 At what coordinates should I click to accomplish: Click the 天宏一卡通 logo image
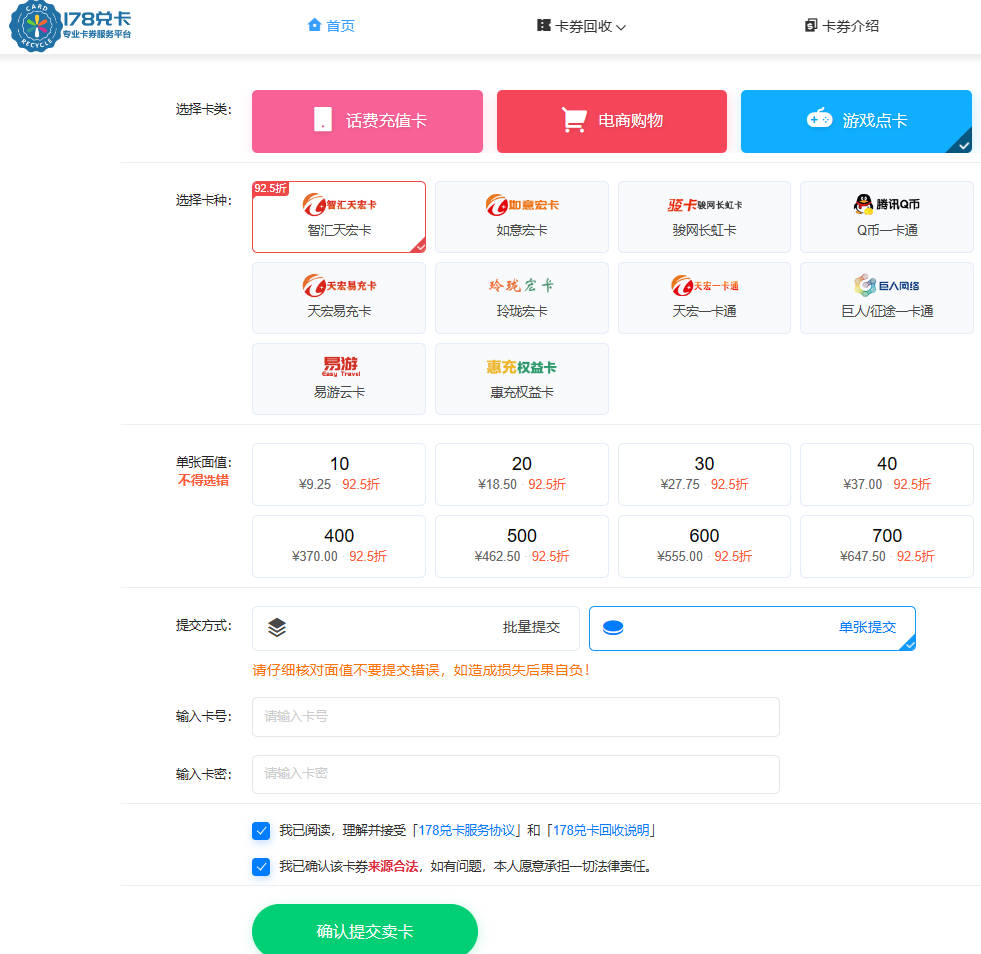704,285
